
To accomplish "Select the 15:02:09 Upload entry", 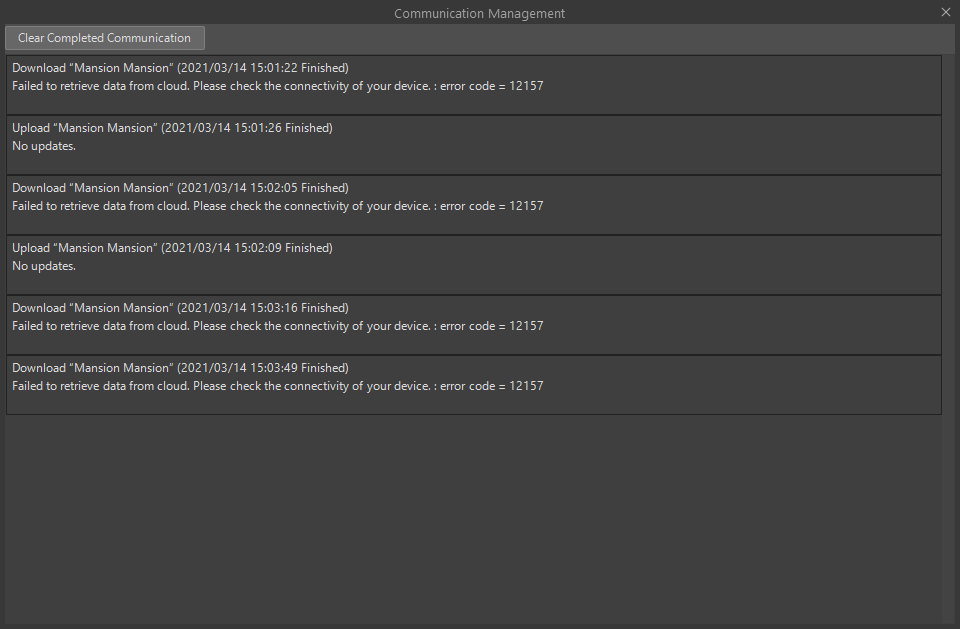I will click(473, 265).
